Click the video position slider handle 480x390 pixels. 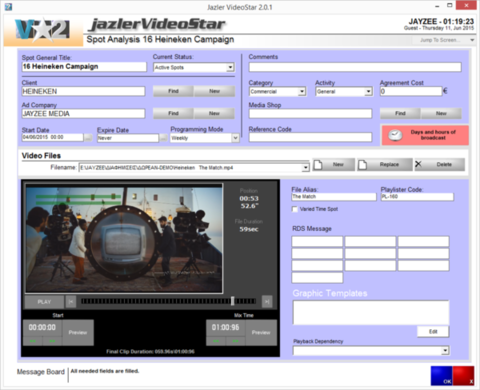(233, 301)
